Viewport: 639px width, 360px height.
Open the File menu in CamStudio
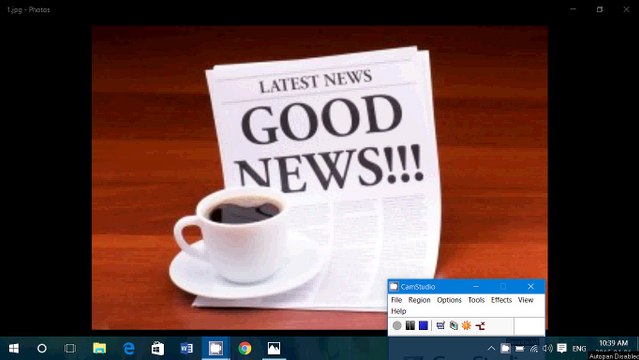[x=397, y=300]
